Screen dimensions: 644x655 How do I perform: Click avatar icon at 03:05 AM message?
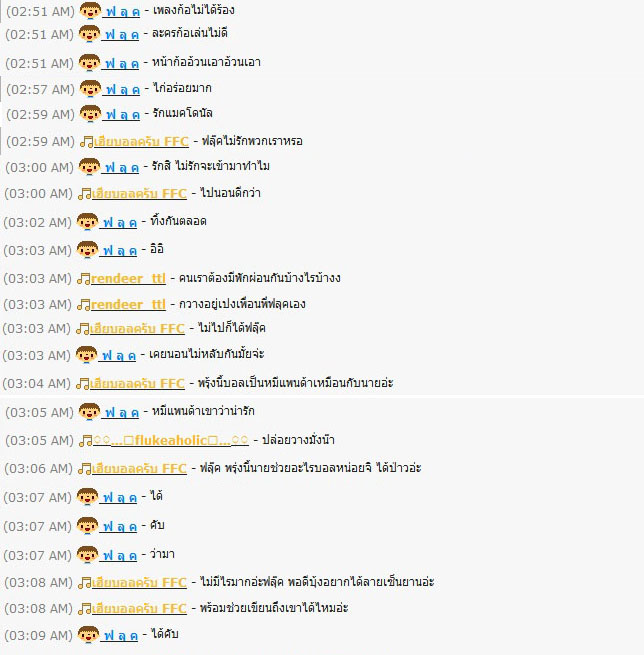89,411
